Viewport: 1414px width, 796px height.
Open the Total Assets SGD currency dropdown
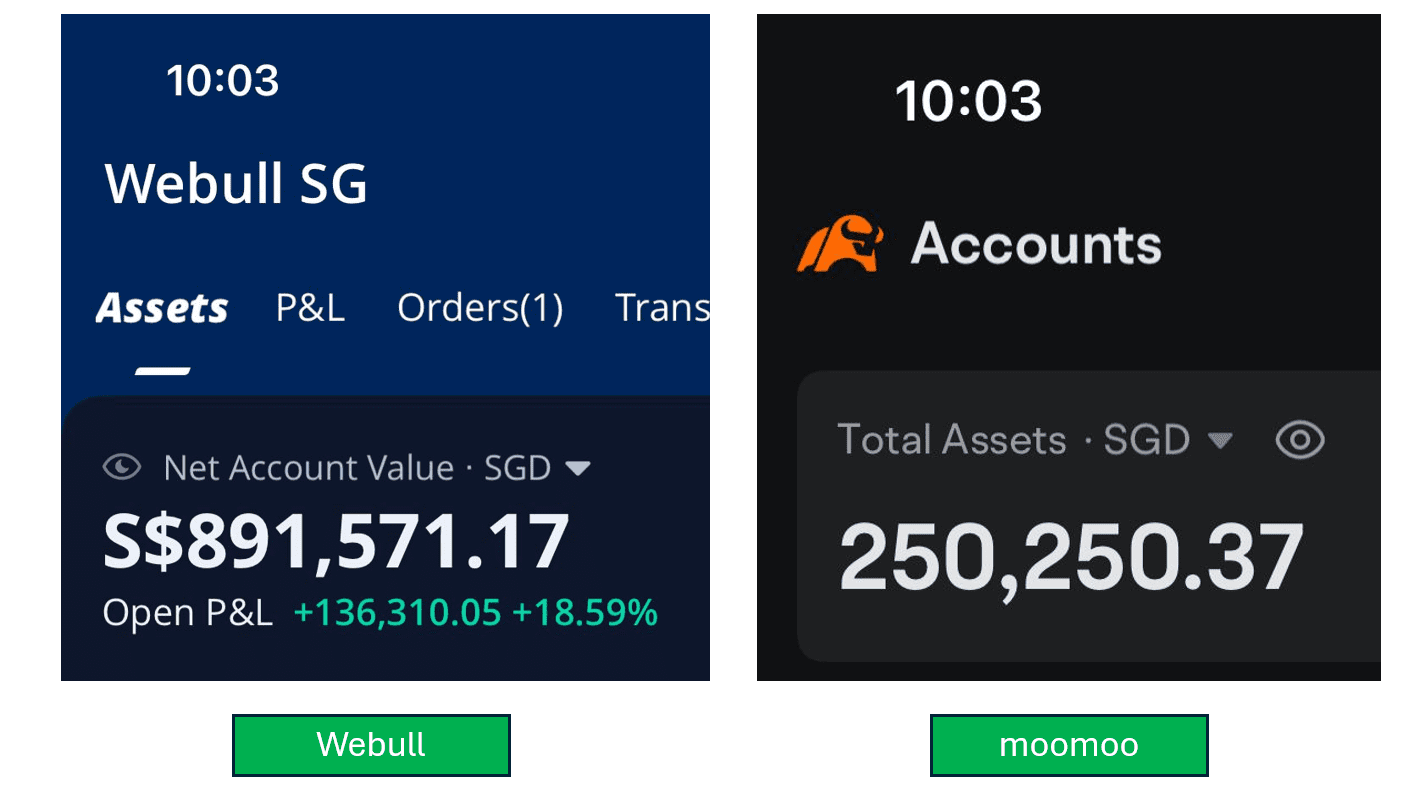[x=1219, y=440]
